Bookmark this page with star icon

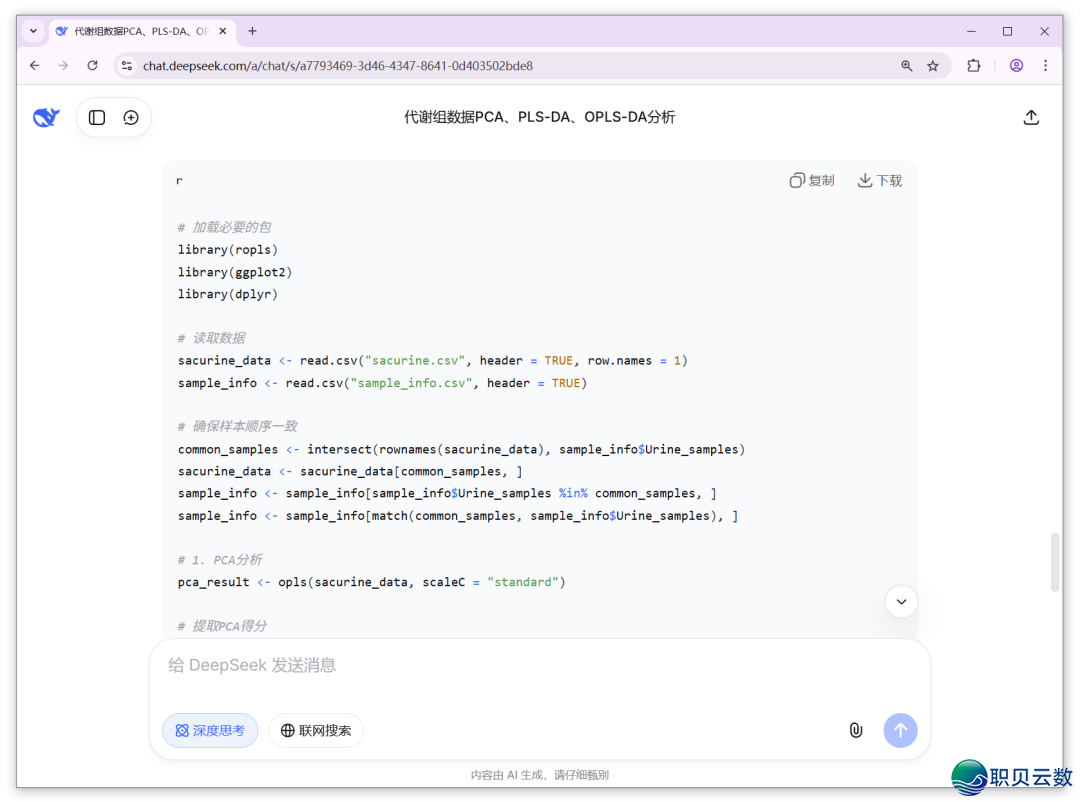coord(933,66)
